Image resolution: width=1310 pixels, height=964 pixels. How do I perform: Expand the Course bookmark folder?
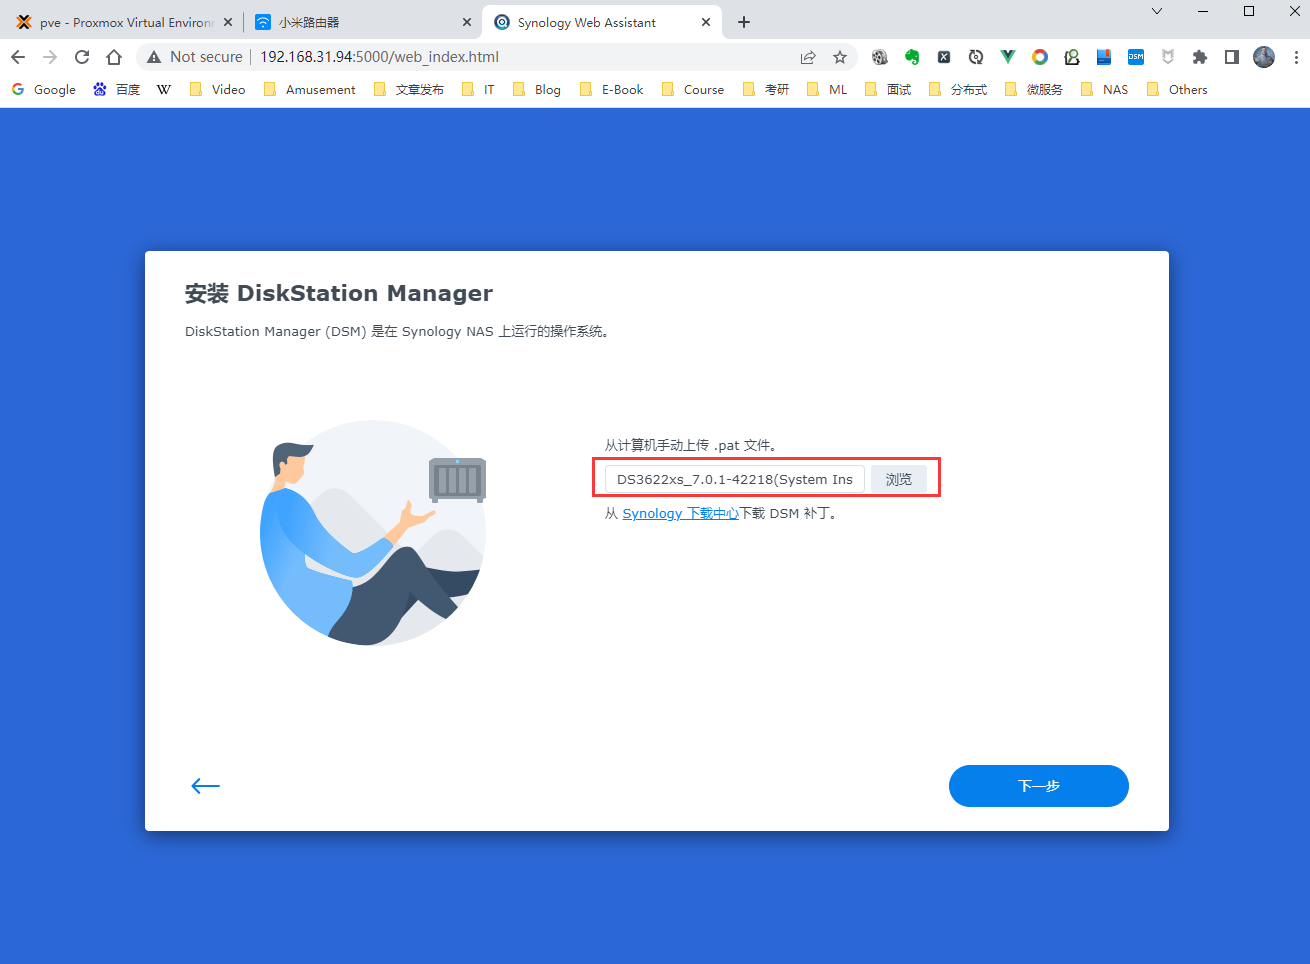coord(692,90)
